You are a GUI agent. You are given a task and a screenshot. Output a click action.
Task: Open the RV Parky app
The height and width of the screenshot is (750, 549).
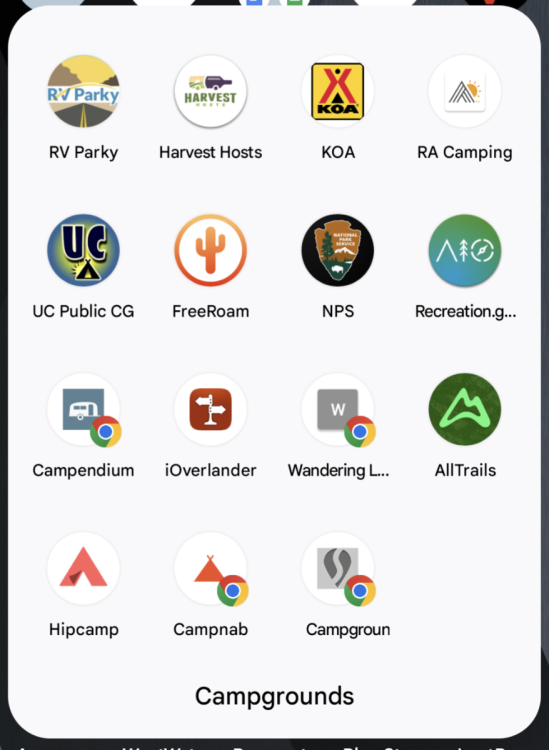coord(83,91)
